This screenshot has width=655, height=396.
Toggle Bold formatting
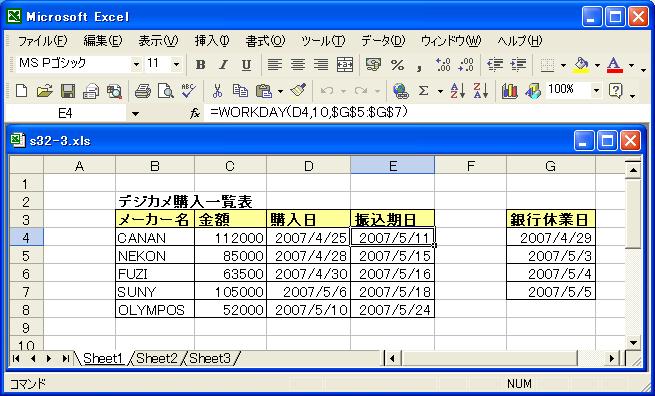201,64
